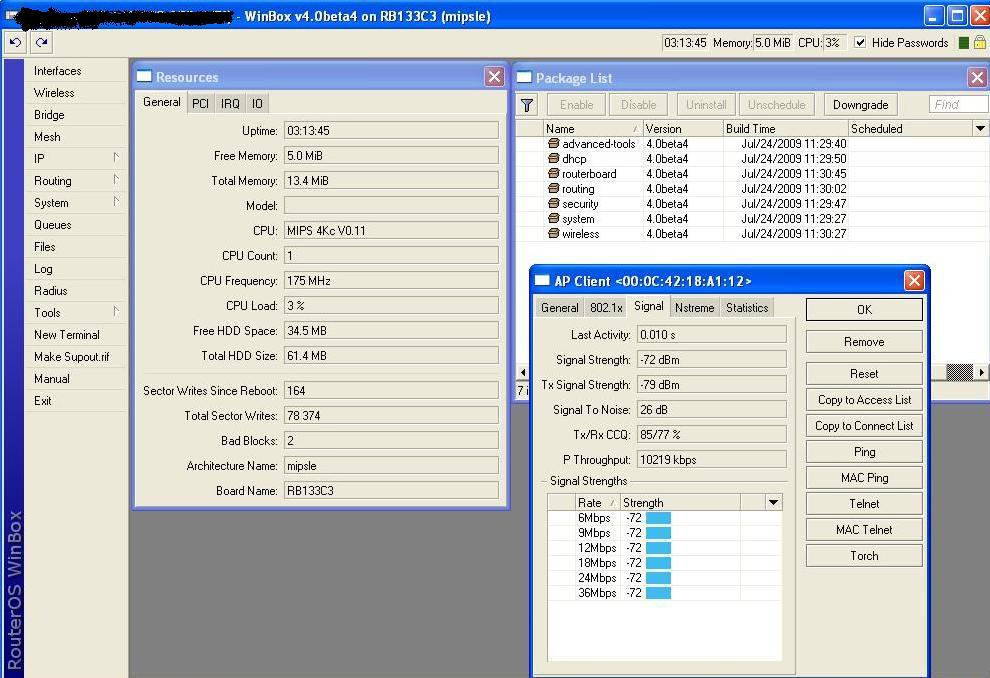Click the Resources window title icon

click(145, 76)
